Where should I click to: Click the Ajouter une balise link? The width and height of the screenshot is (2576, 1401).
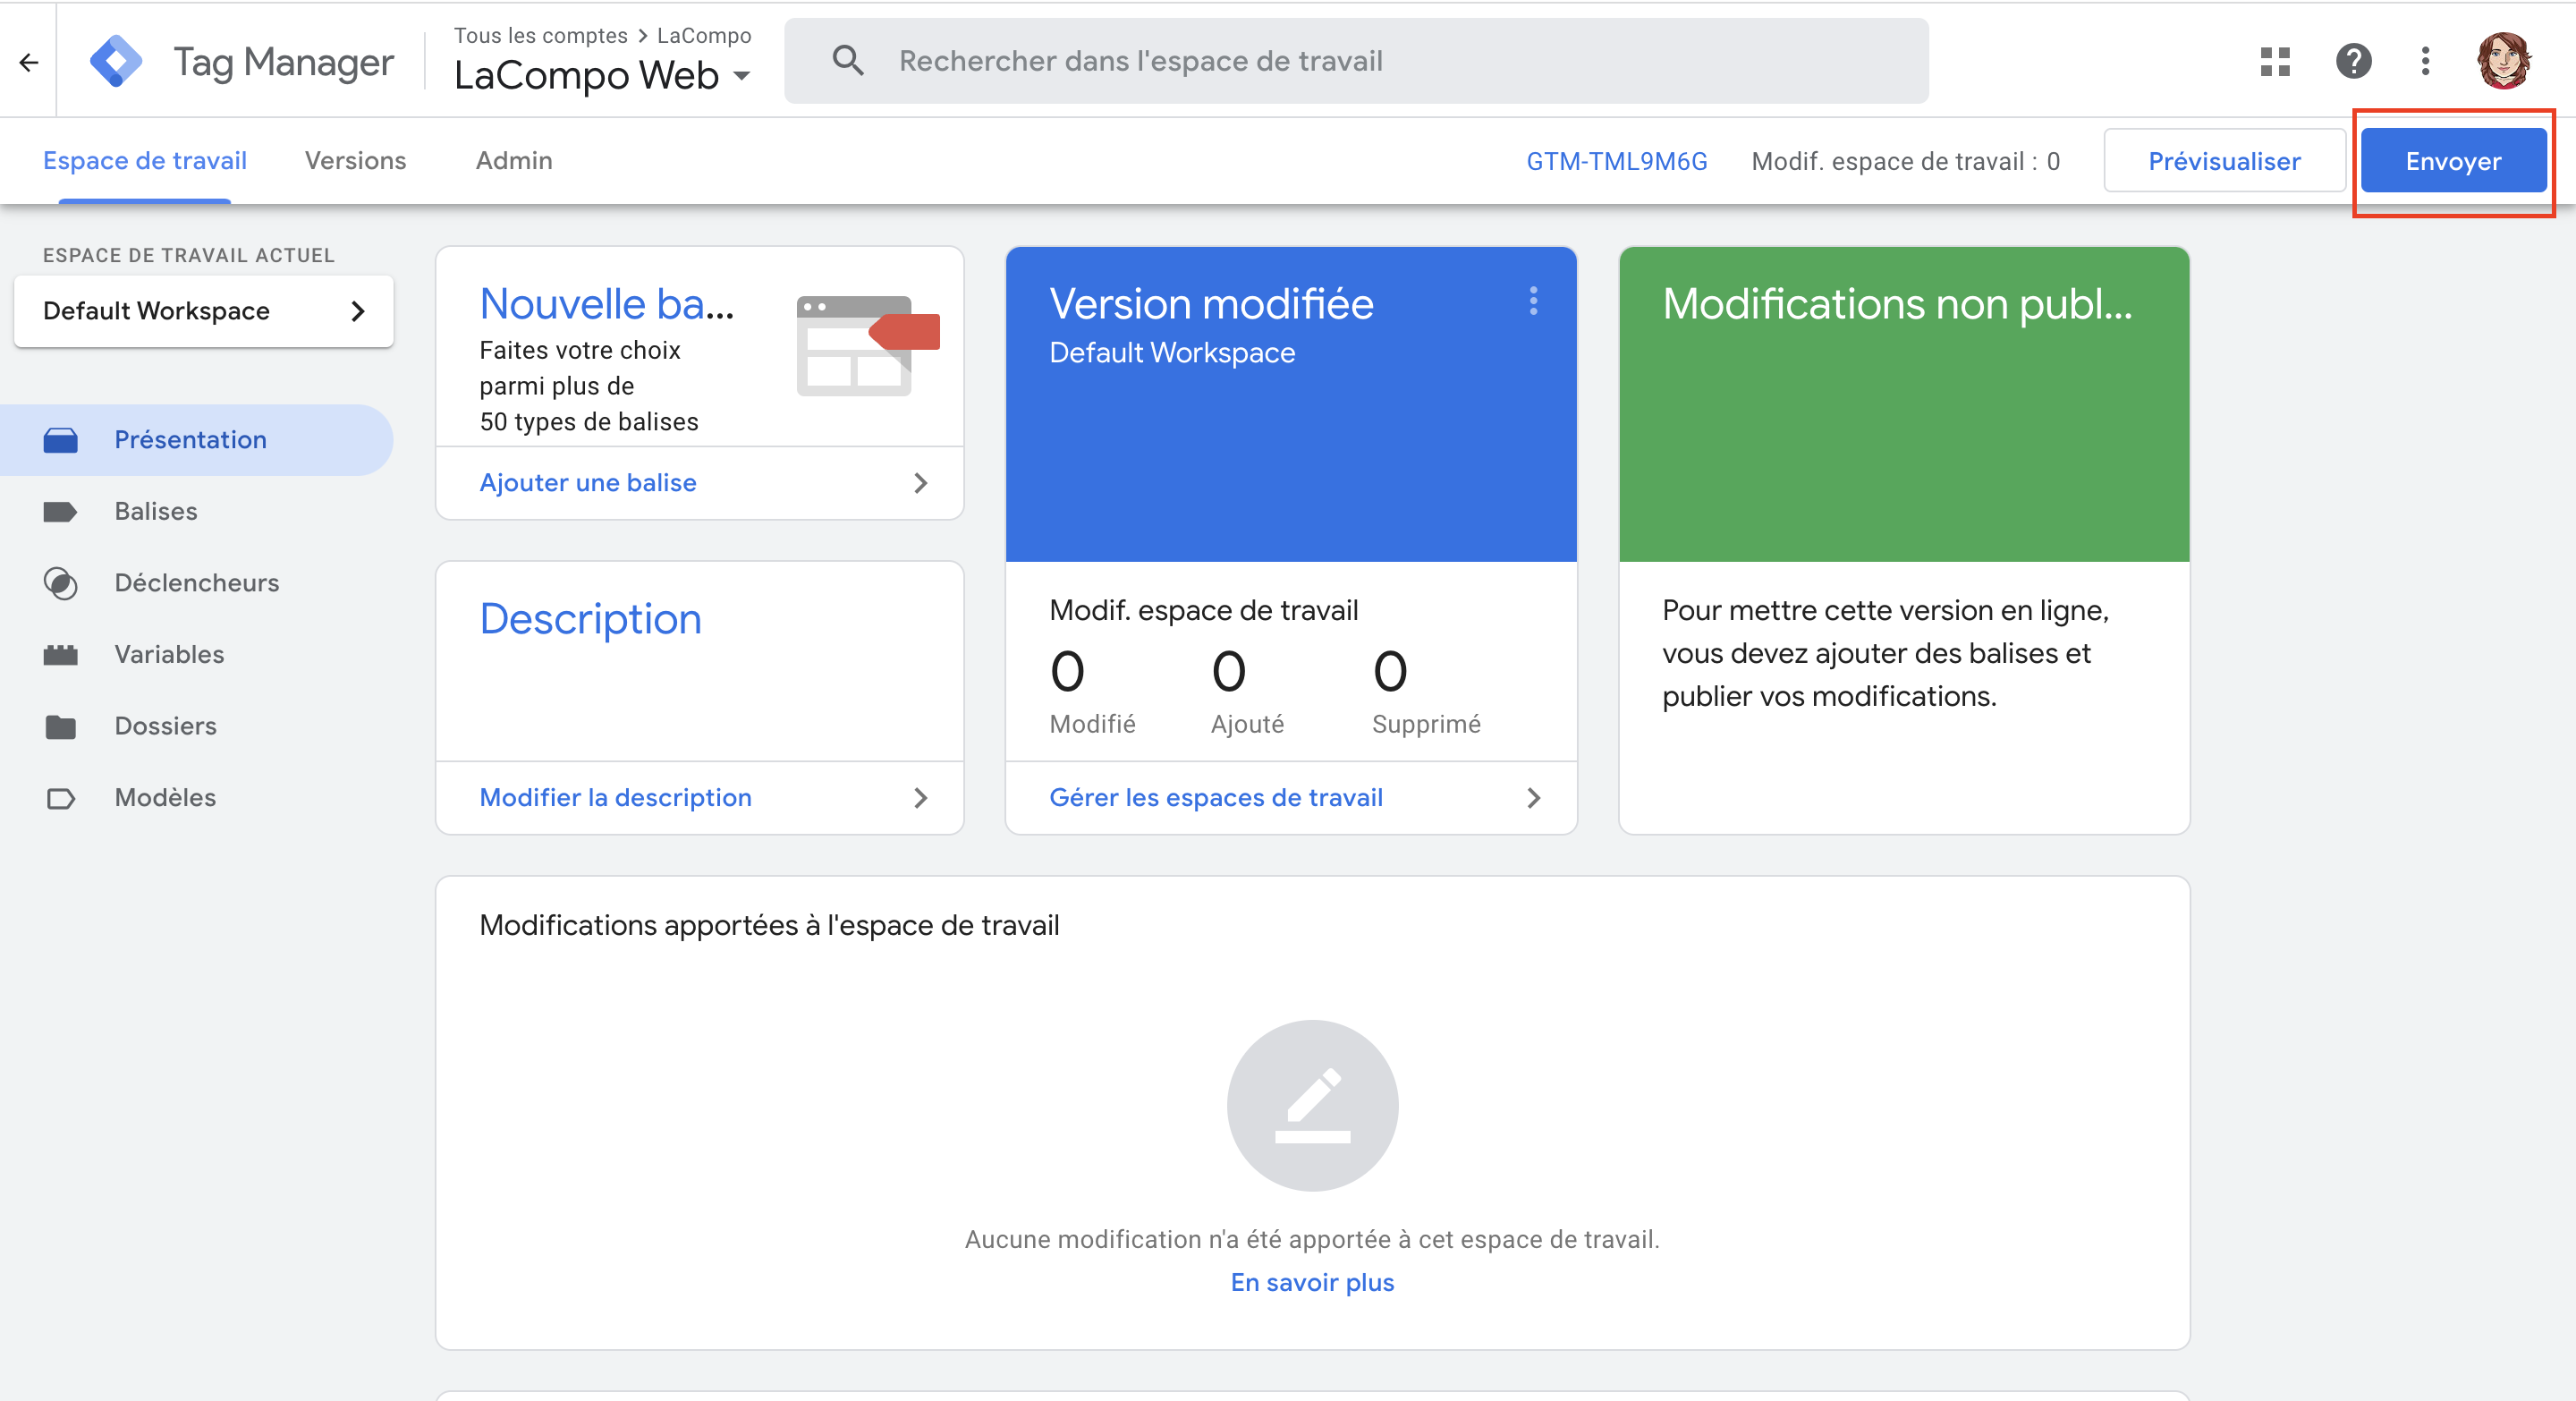[588, 483]
